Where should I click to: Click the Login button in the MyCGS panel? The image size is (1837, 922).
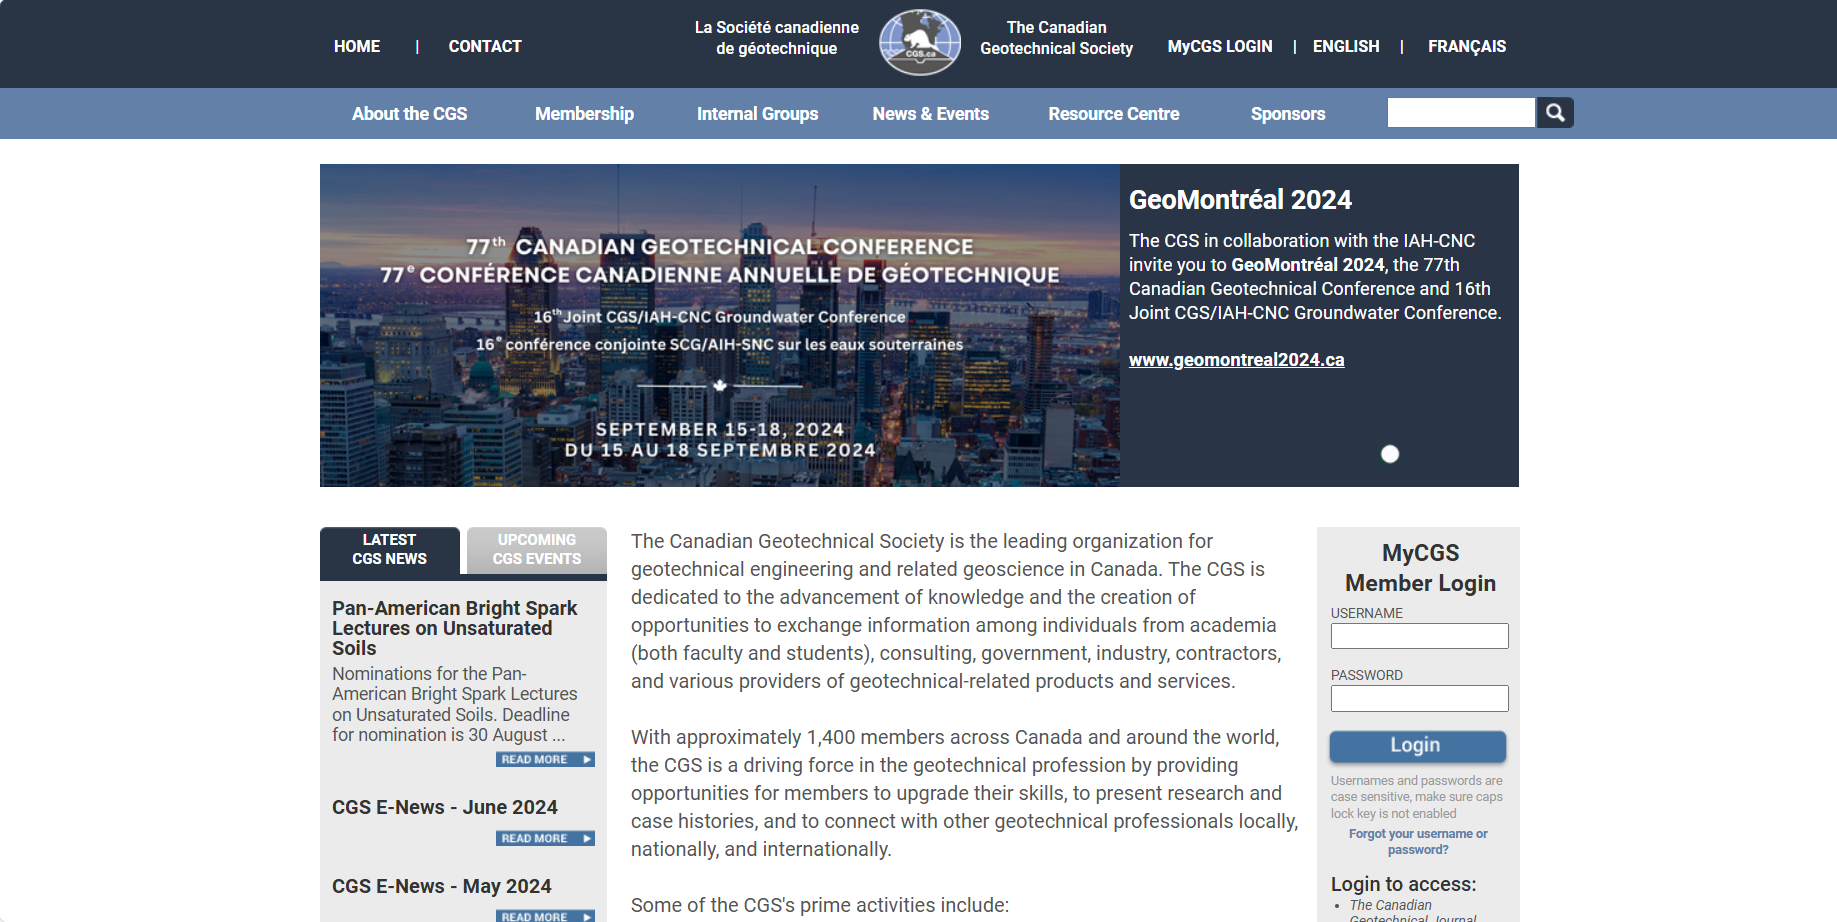tap(1417, 746)
